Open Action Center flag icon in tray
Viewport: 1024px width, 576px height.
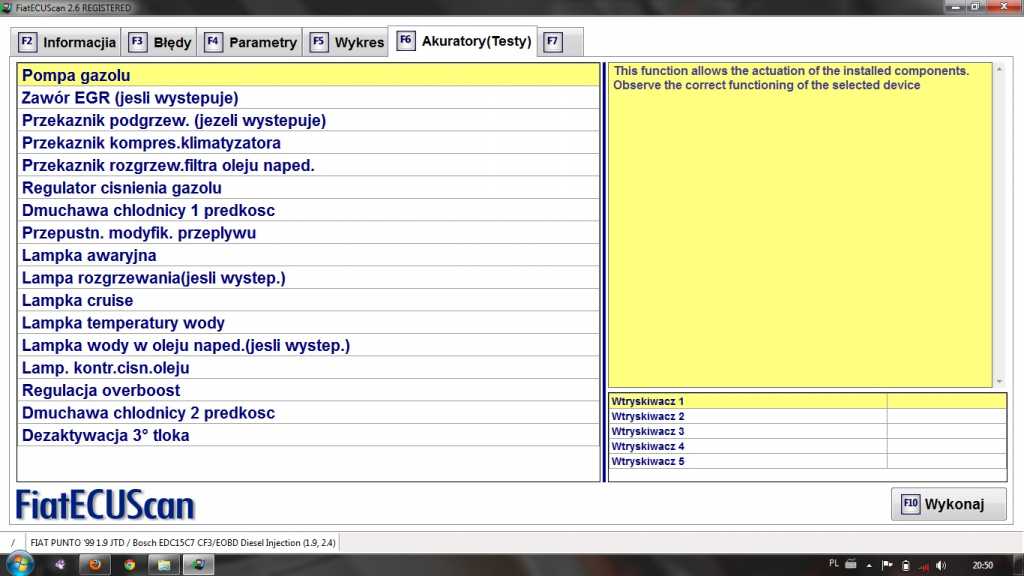886,565
